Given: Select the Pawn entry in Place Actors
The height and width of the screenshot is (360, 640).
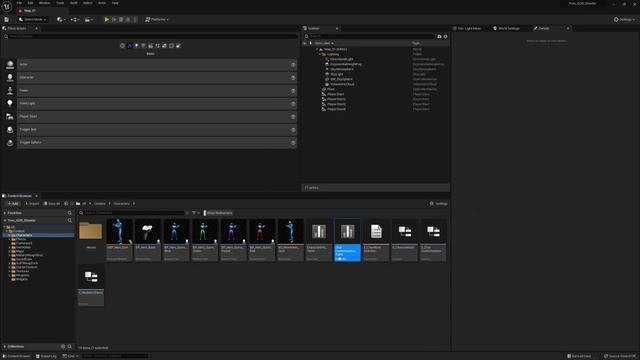Looking at the screenshot, I should (x=157, y=91).
